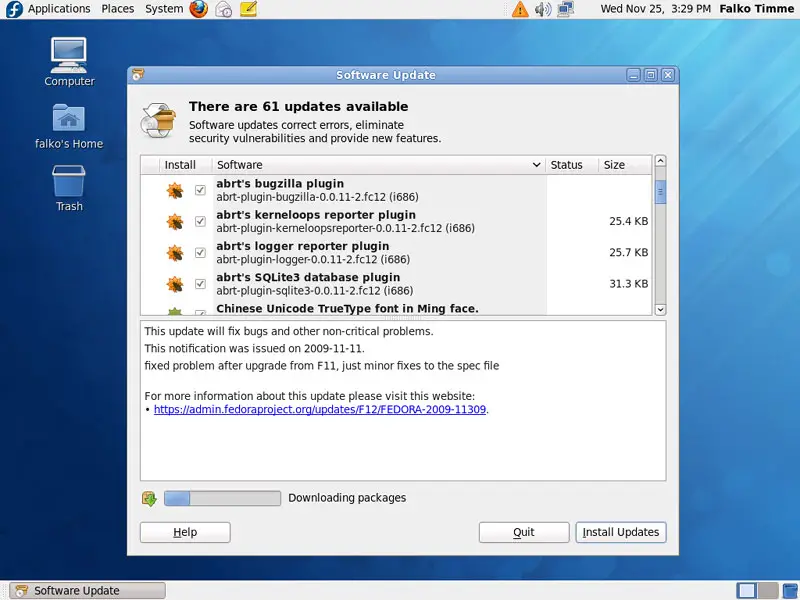Click the package box icon beside updates heading
The width and height of the screenshot is (800, 600).
[x=158, y=120]
